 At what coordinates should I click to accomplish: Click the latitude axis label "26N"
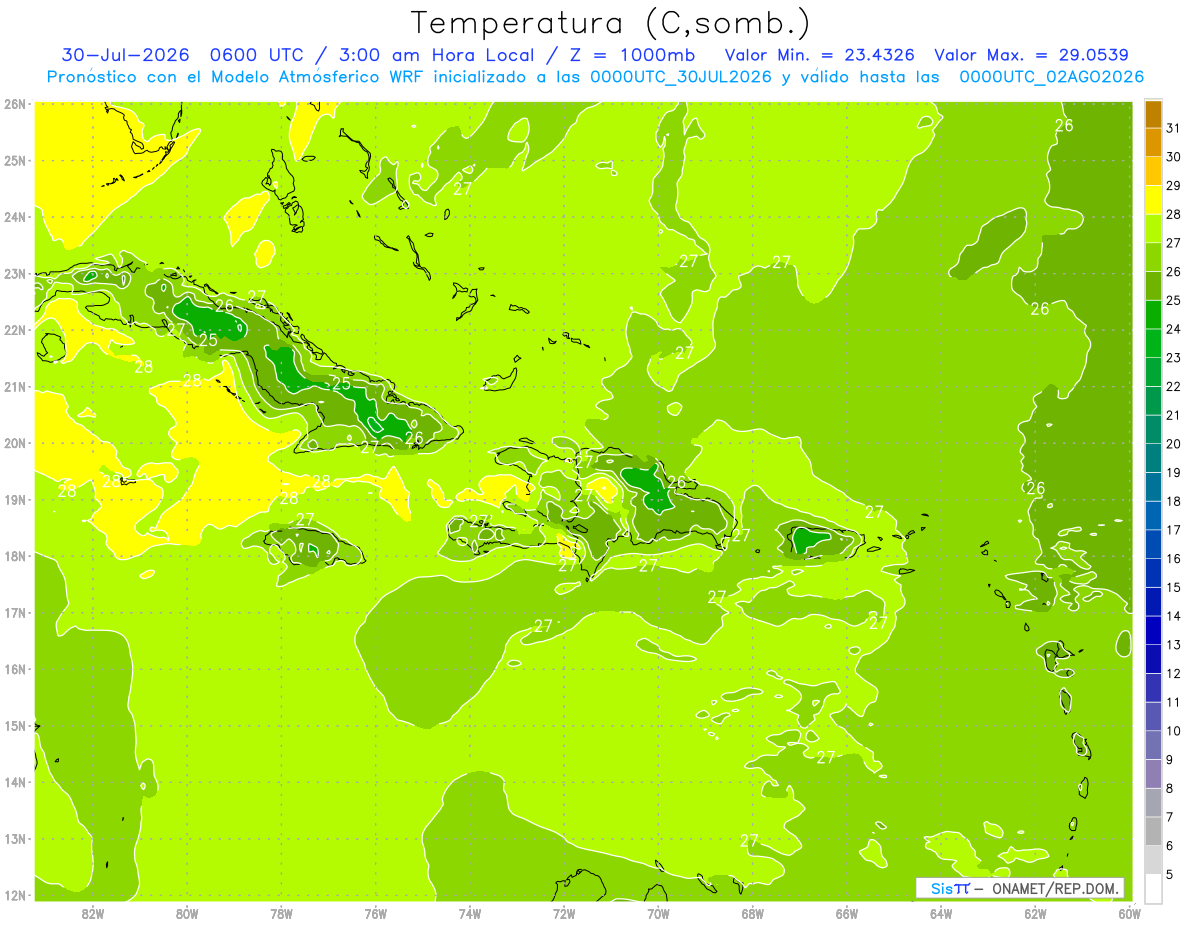[14, 104]
